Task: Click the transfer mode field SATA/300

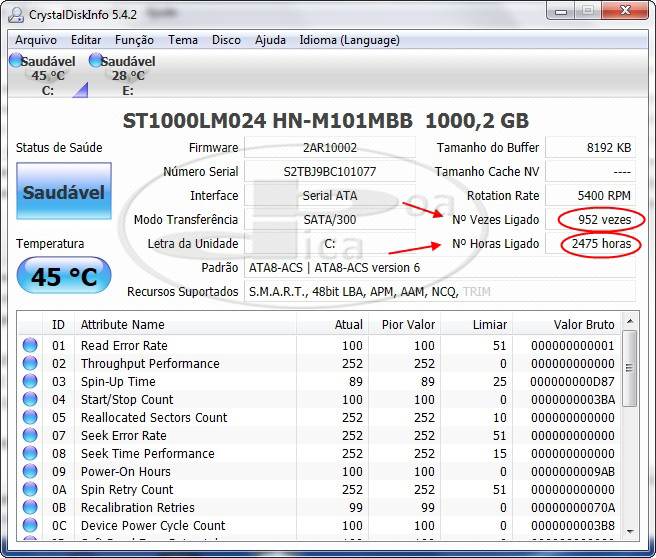Action: [x=330, y=220]
